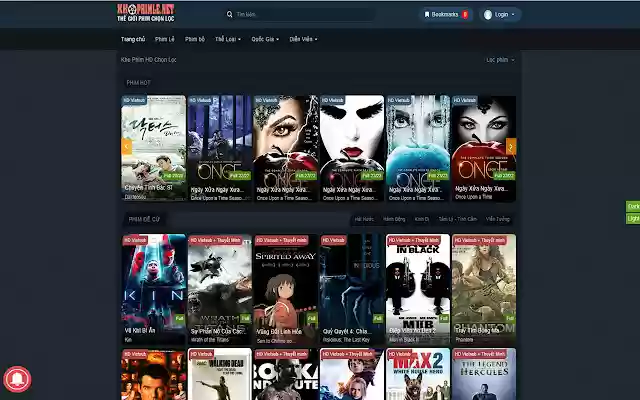The width and height of the screenshot is (640, 400).
Task: Open Kho Phim HD Chọn Lọc breadcrumb link
Action: (x=148, y=60)
